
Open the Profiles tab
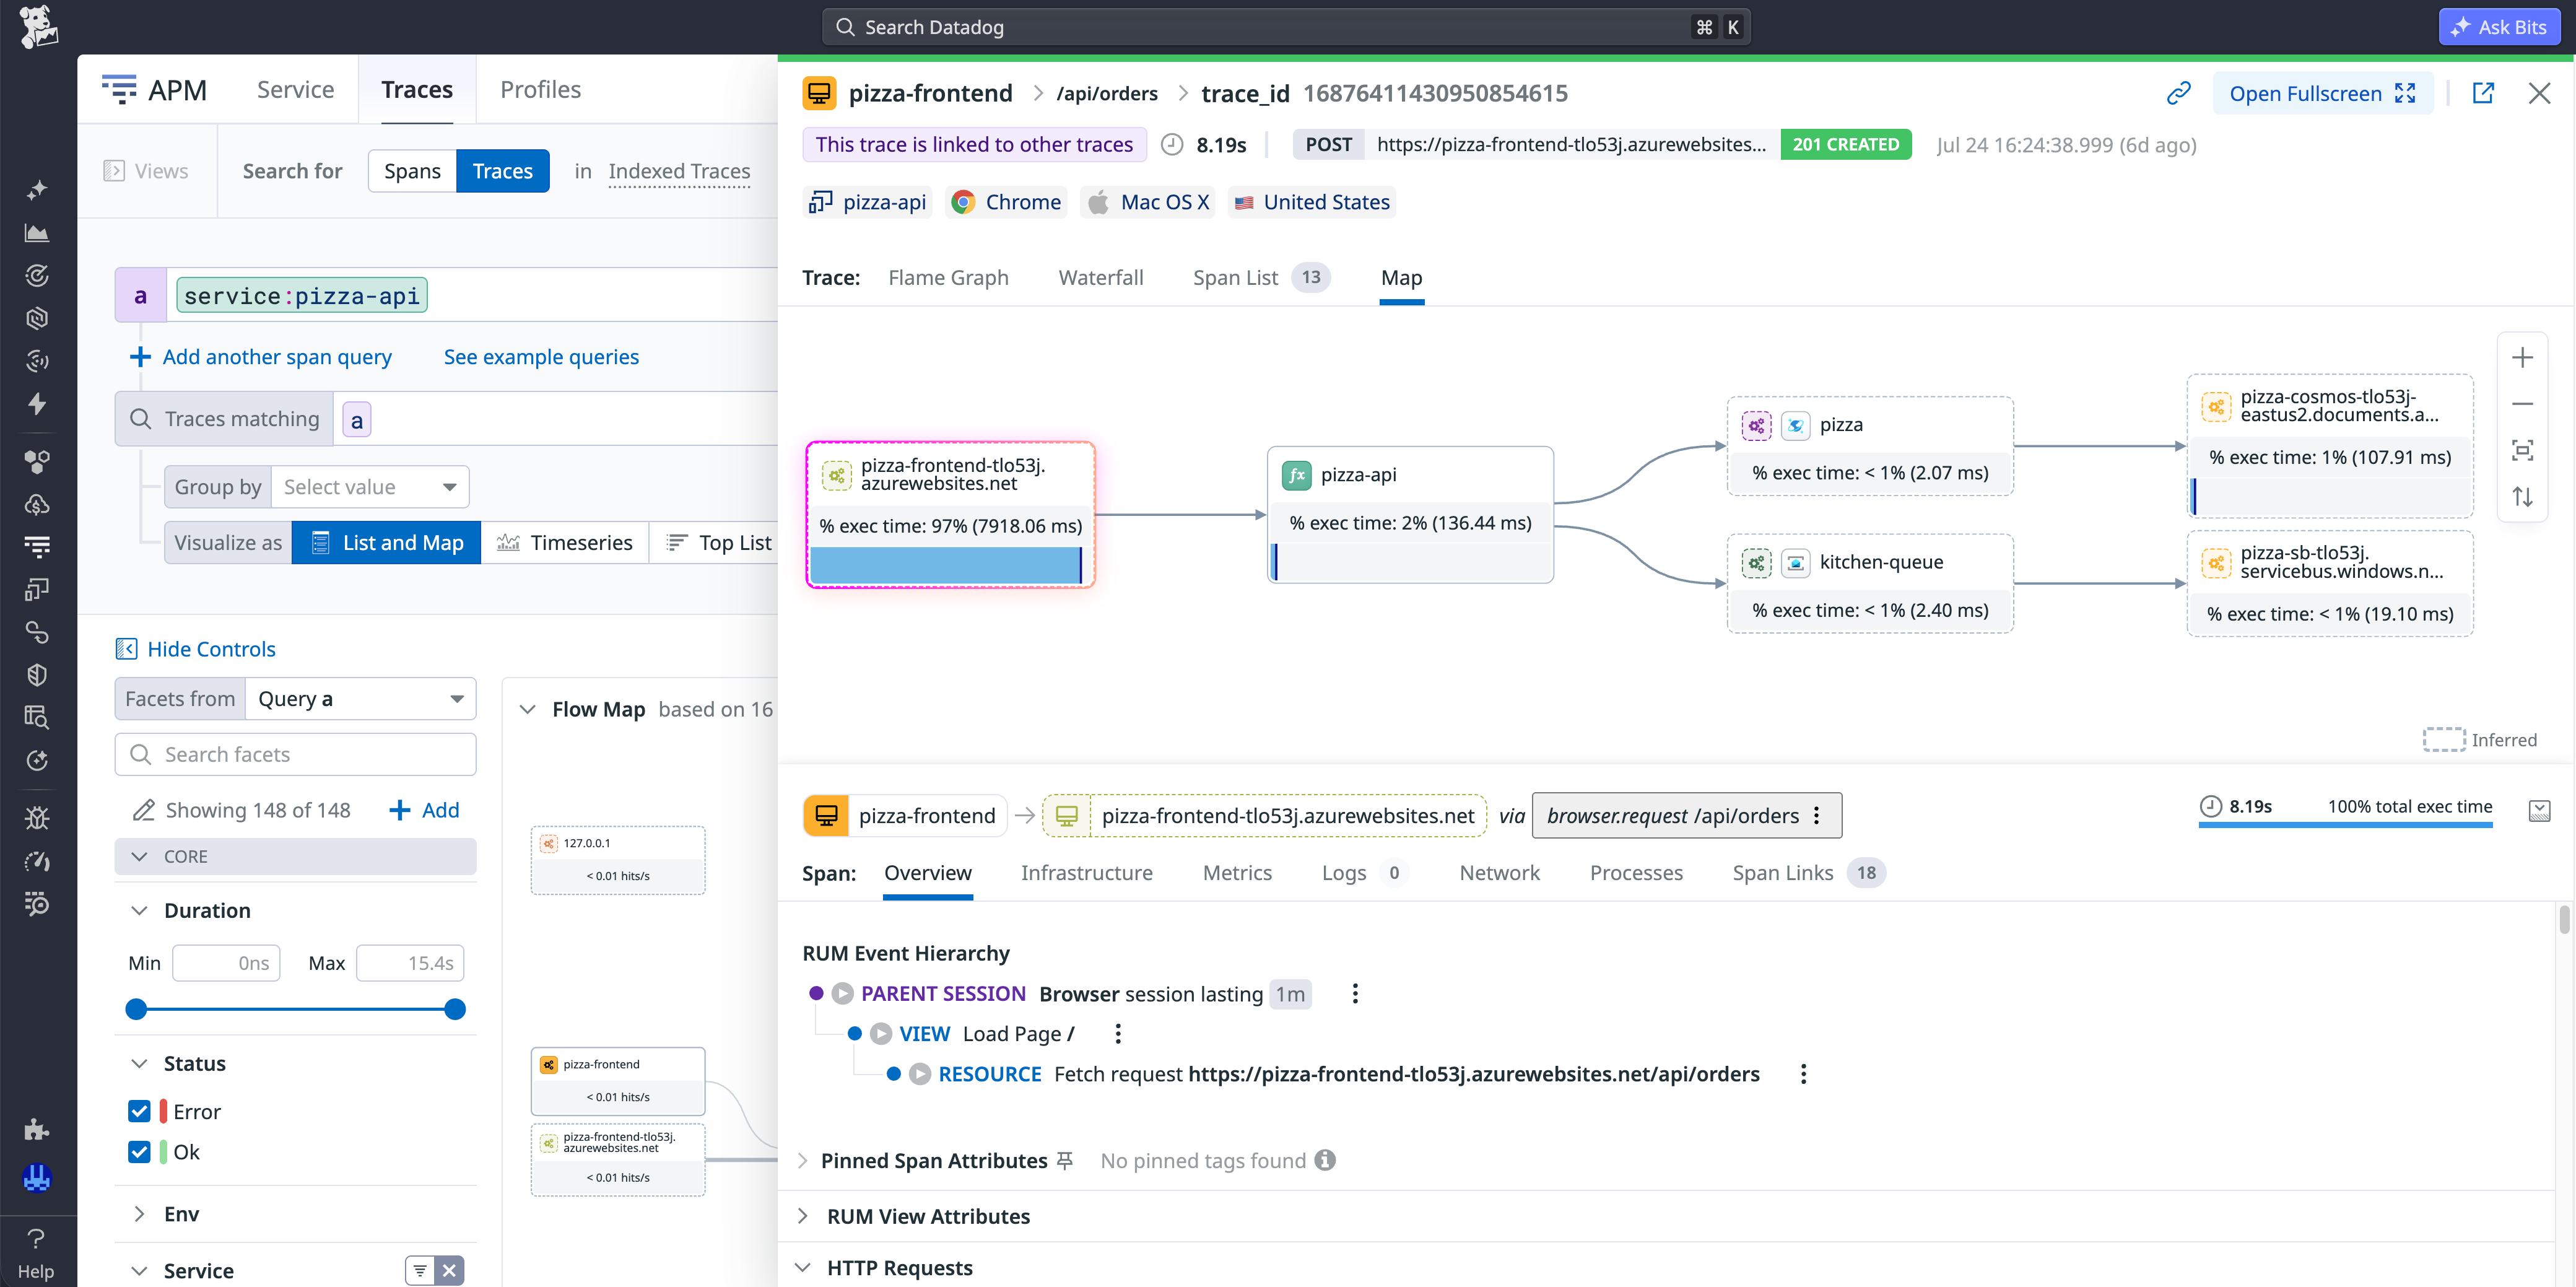[540, 90]
